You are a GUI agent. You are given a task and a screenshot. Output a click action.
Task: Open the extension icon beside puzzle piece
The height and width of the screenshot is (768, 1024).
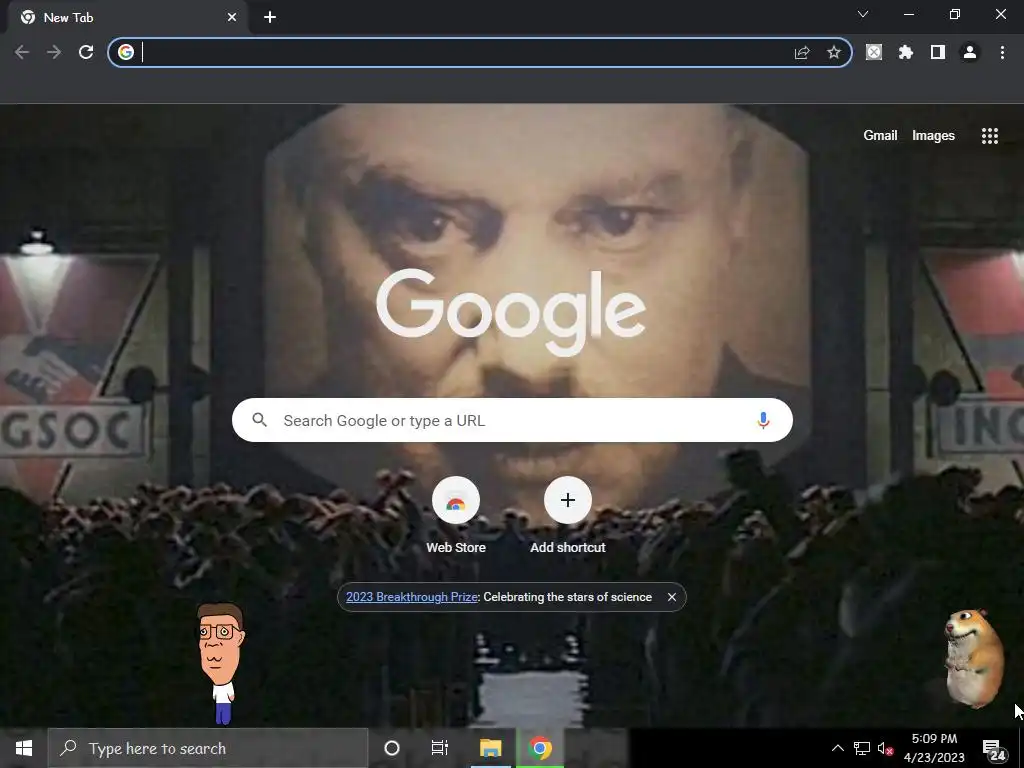(874, 52)
